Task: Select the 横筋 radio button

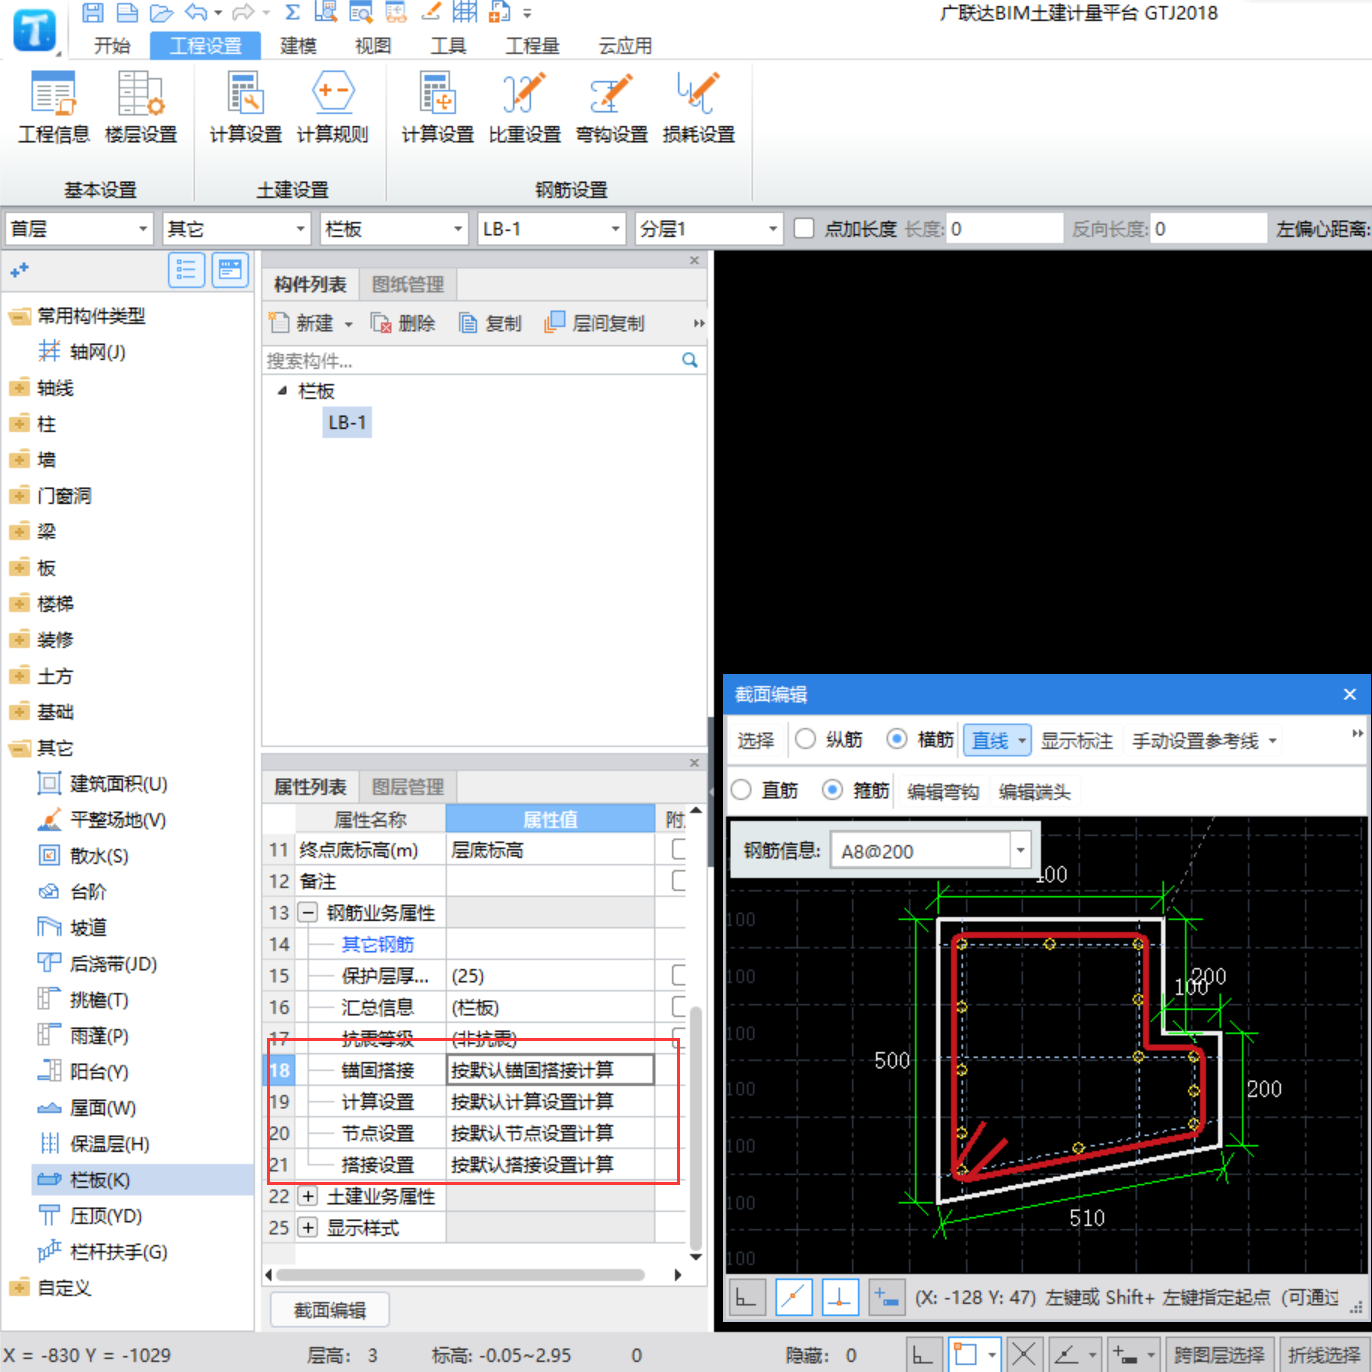Action: click(x=897, y=739)
